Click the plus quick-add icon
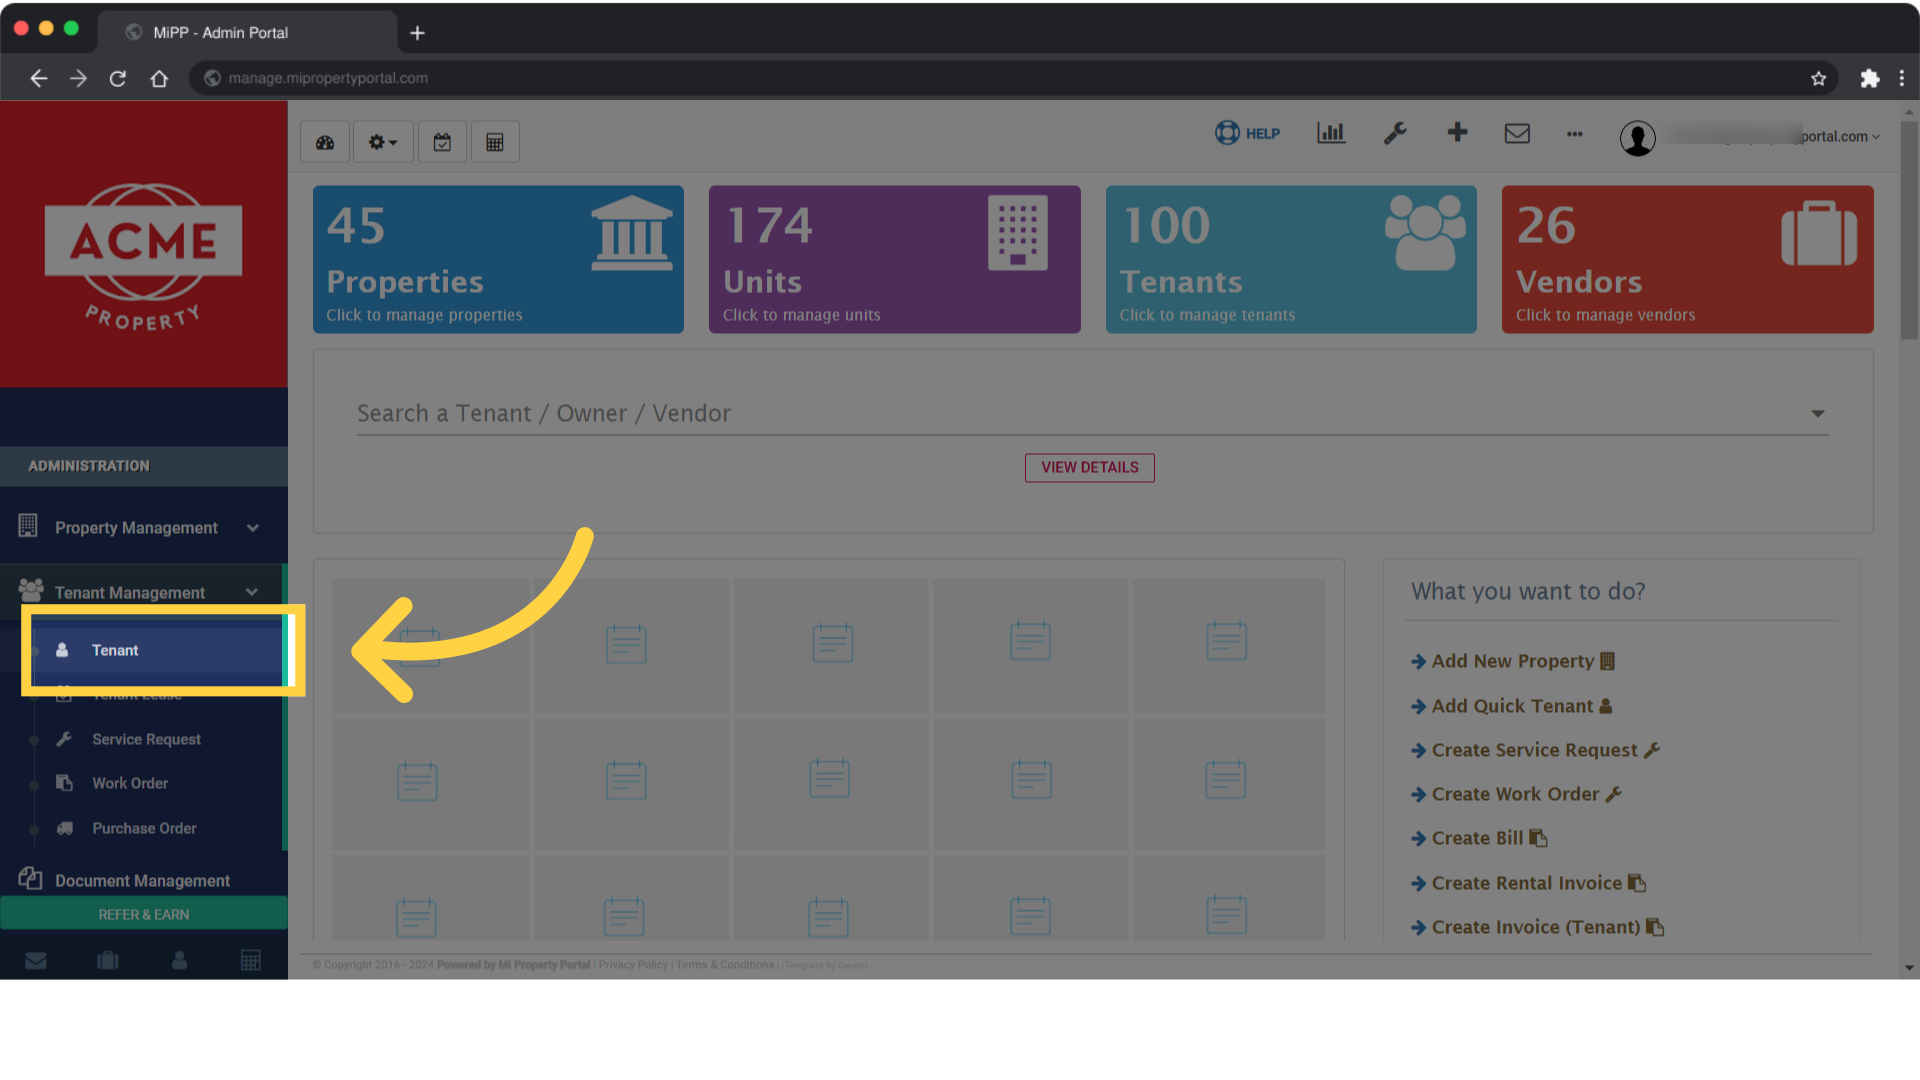1920x1080 pixels. pyautogui.click(x=1457, y=132)
